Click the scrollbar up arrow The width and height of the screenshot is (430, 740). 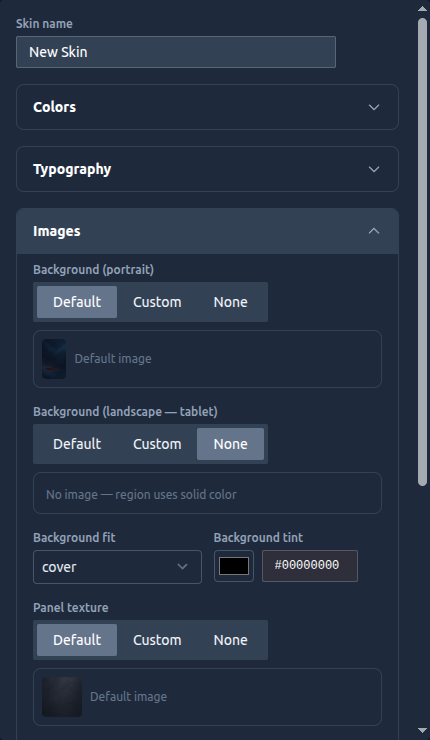422,8
